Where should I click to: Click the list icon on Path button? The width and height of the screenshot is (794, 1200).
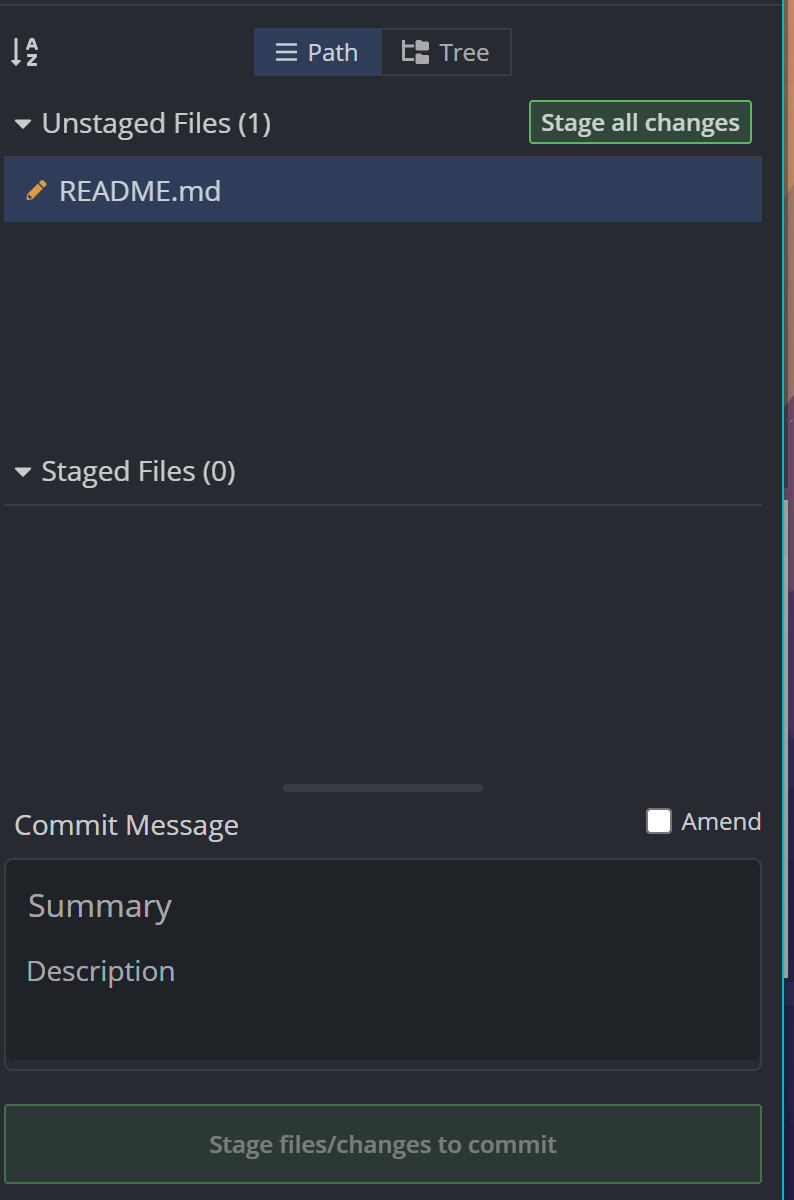286,52
